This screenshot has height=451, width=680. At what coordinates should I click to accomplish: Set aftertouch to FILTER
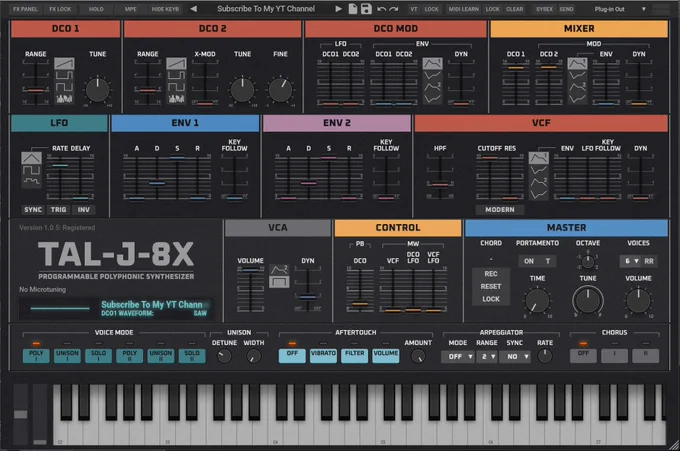(x=354, y=356)
